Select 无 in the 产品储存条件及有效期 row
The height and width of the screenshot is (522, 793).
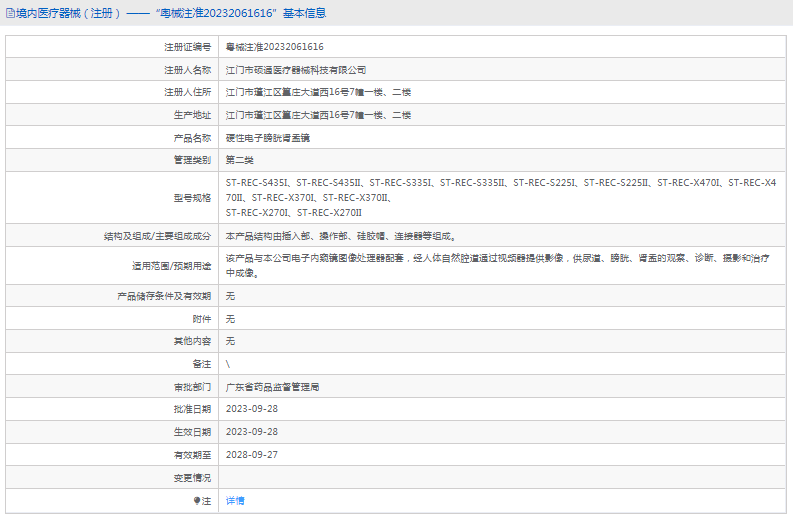230,296
